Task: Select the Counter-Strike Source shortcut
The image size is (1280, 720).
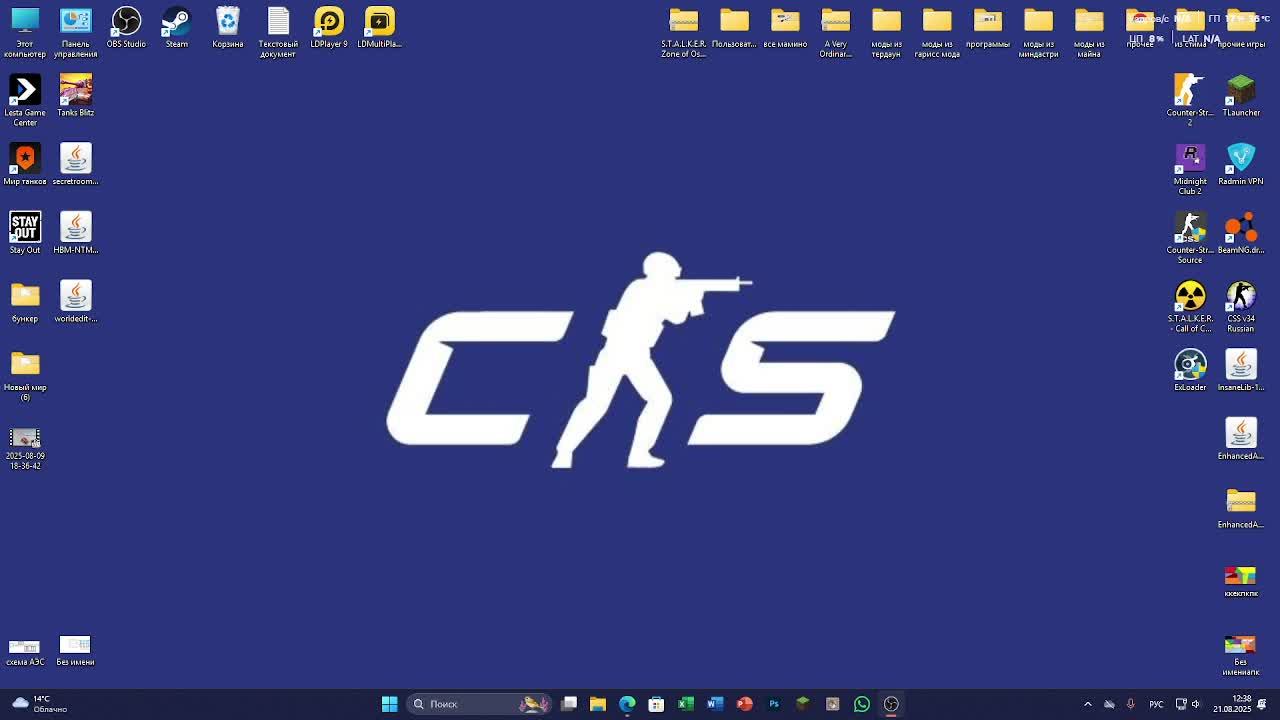Action: click(x=1190, y=237)
